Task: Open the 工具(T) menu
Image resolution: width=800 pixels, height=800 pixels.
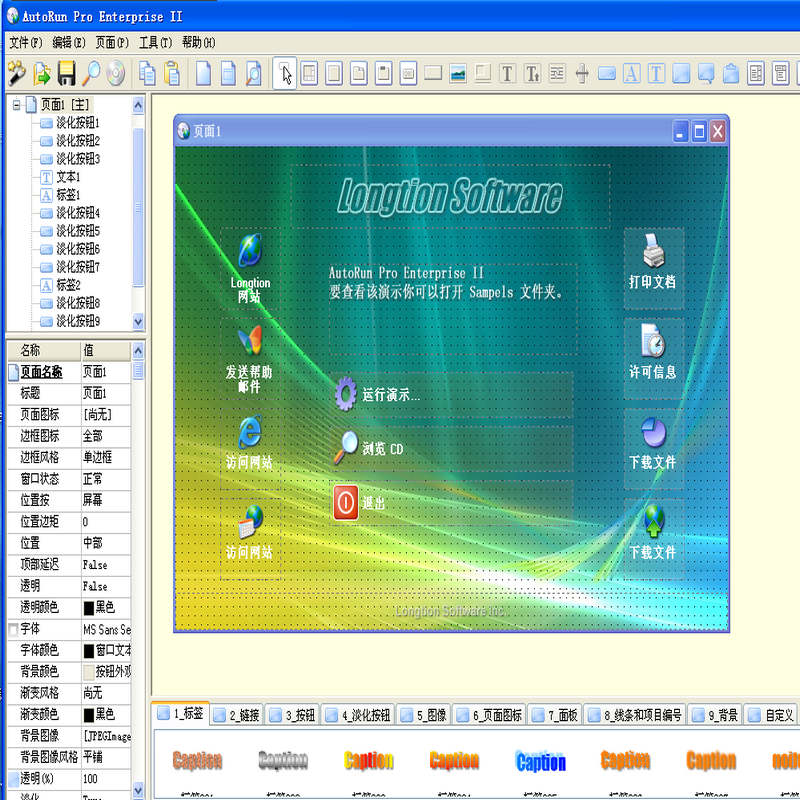Action: 156,42
